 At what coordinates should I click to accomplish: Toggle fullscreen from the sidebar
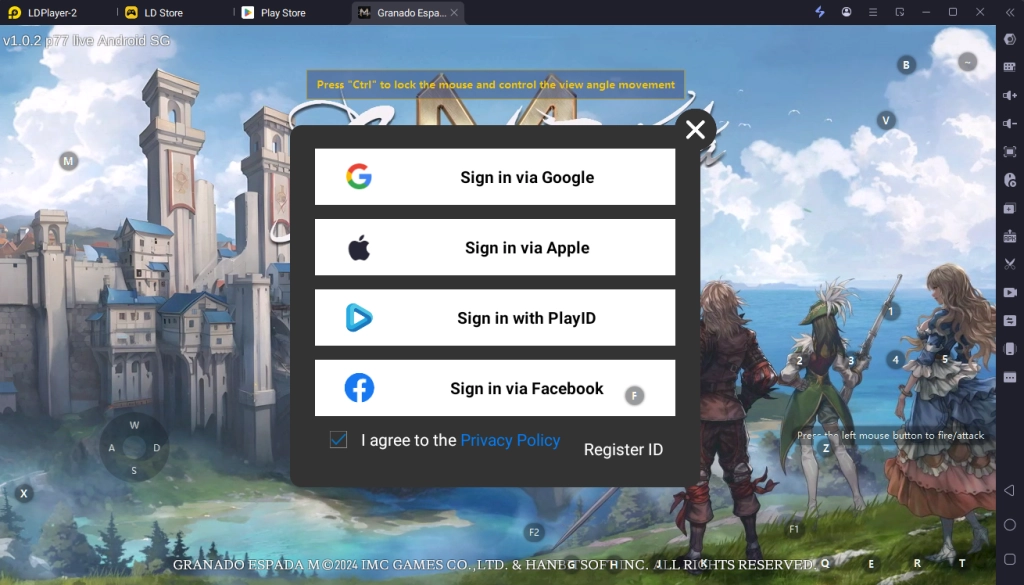point(1010,151)
